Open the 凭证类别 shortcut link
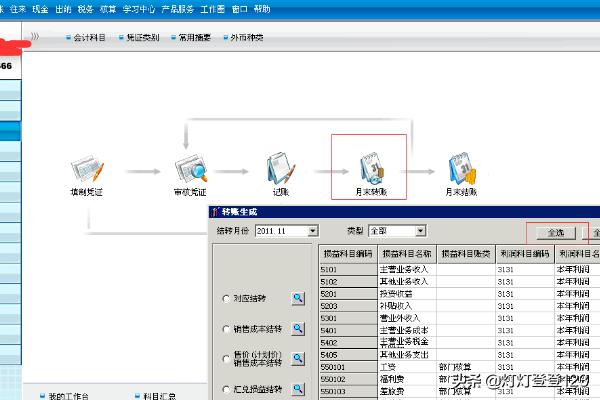 click(139, 38)
